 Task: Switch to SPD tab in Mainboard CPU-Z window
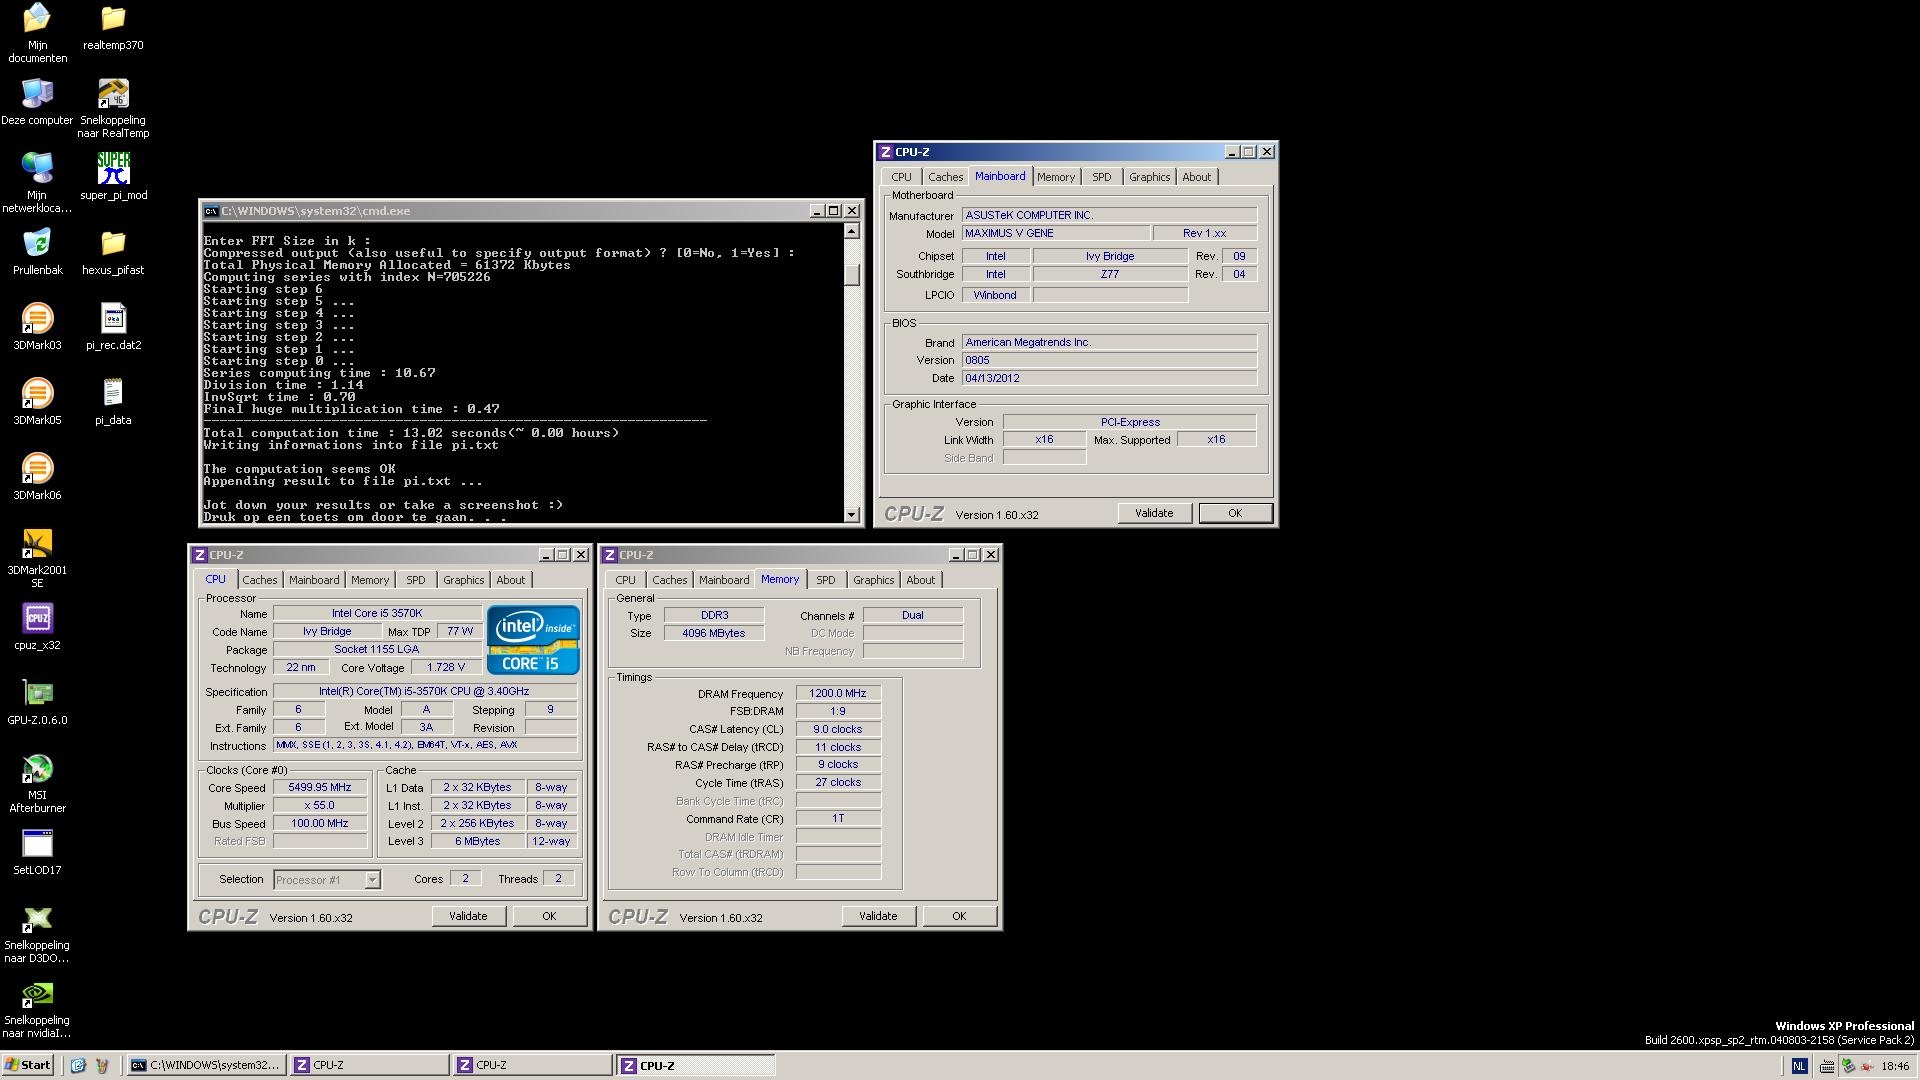pos(1101,177)
